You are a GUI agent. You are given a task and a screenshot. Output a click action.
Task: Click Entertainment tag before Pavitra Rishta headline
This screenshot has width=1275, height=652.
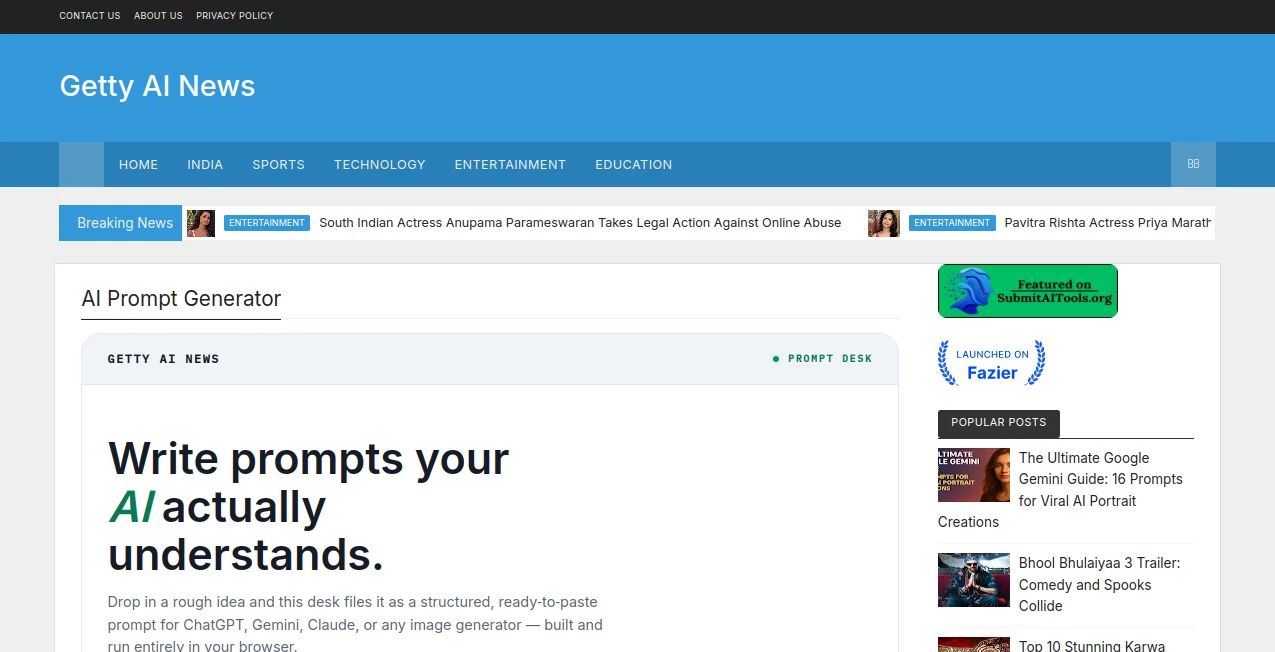(x=952, y=223)
